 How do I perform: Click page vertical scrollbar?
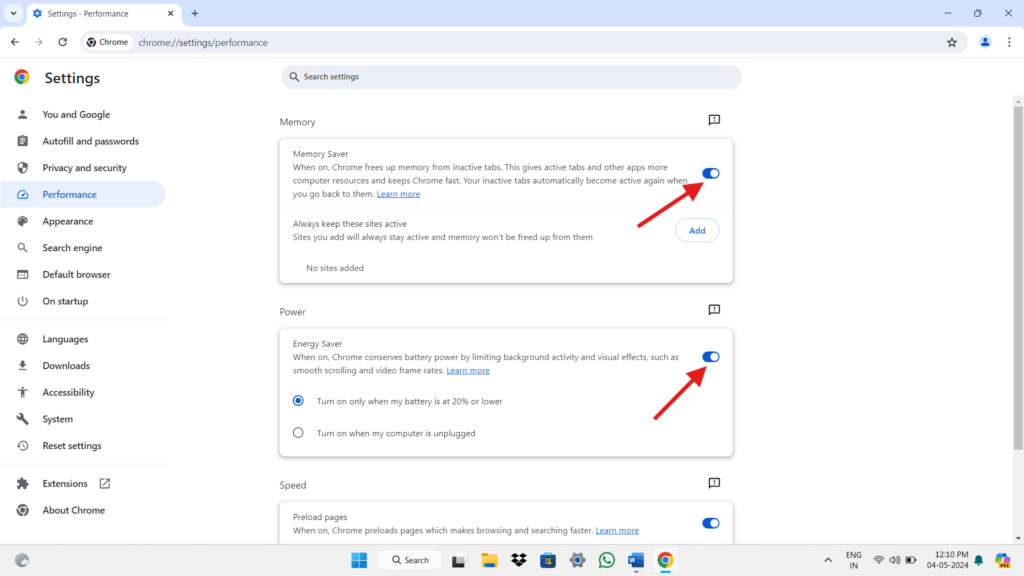point(1018,278)
